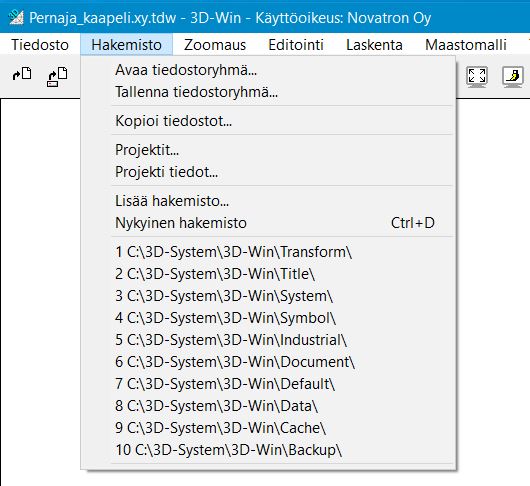Open the Maastomalli menu
This screenshot has height=486, width=530.
tap(466, 45)
